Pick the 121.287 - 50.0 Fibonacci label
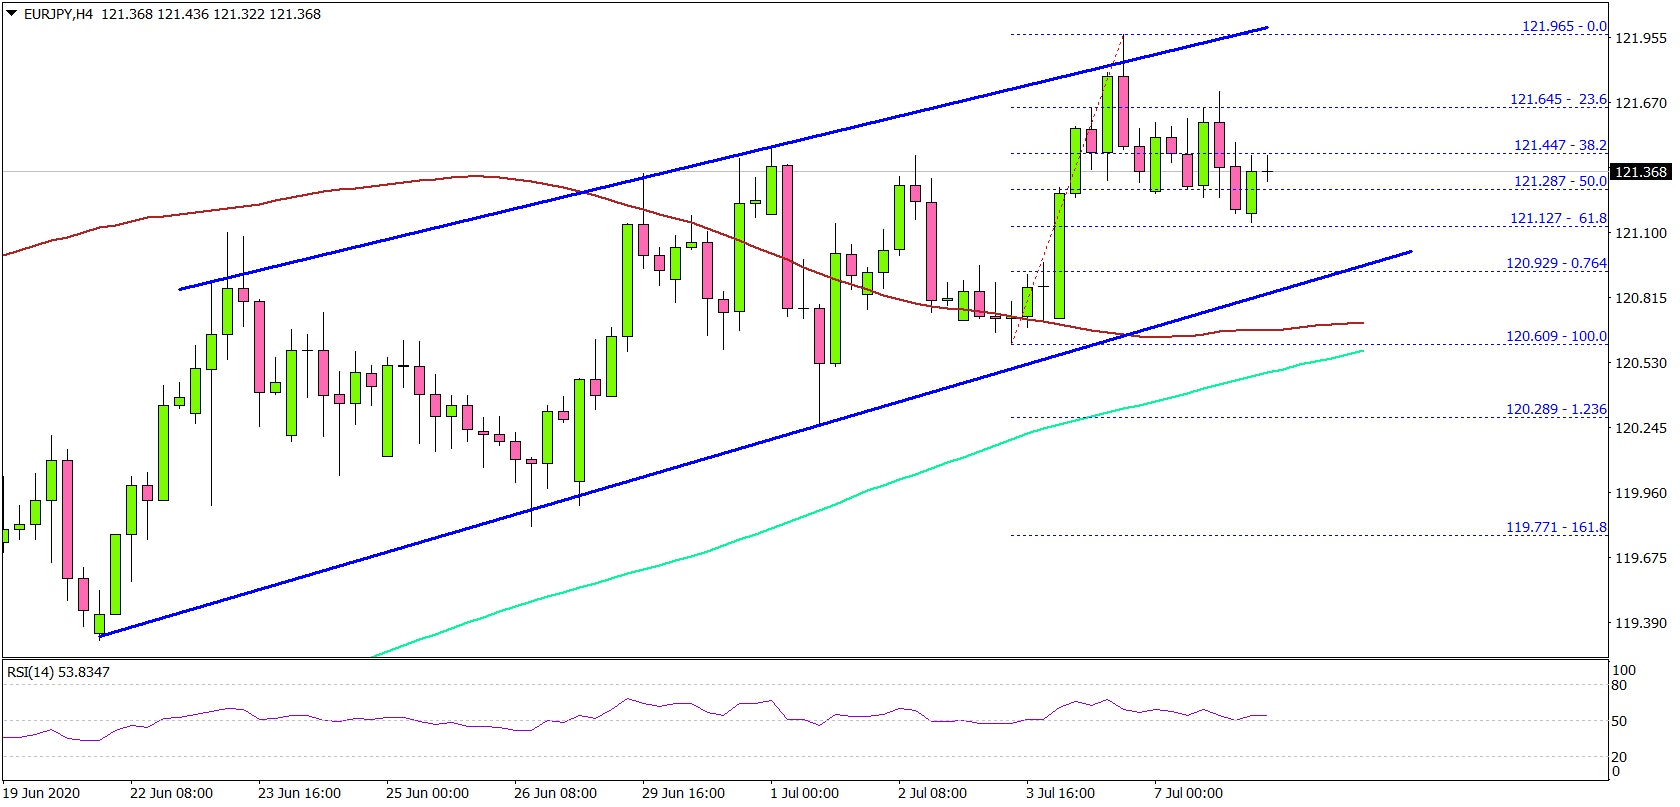This screenshot has height=807, width=1680. [x=1559, y=181]
